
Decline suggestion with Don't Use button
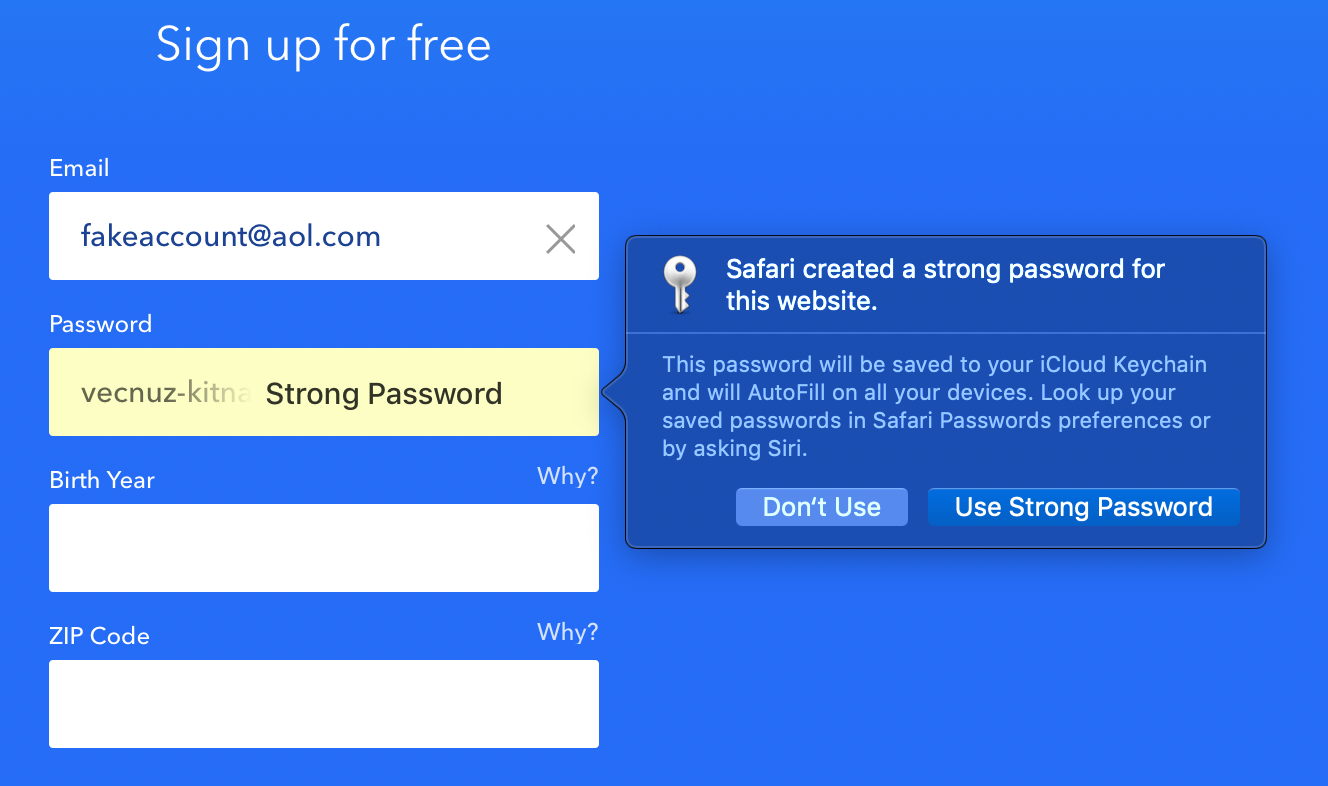coord(822,507)
